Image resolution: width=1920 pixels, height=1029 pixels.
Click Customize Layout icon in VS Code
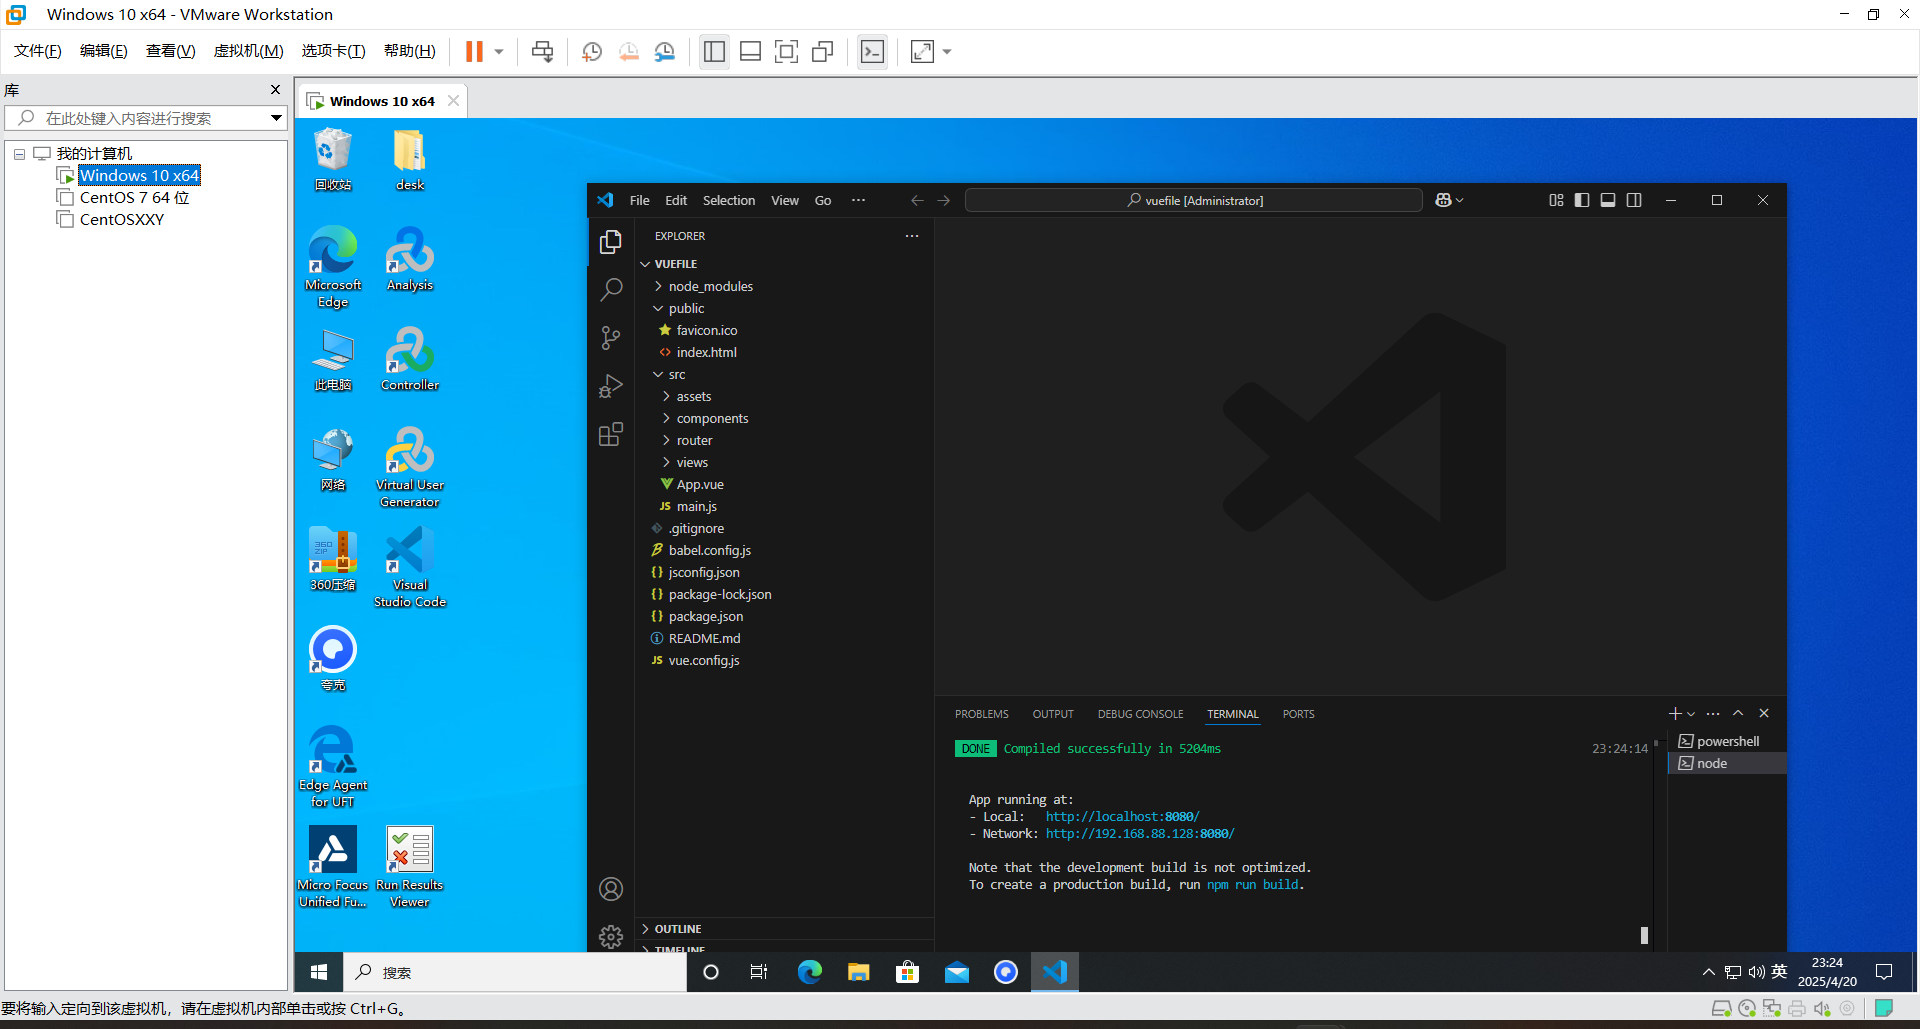[x=1556, y=200]
